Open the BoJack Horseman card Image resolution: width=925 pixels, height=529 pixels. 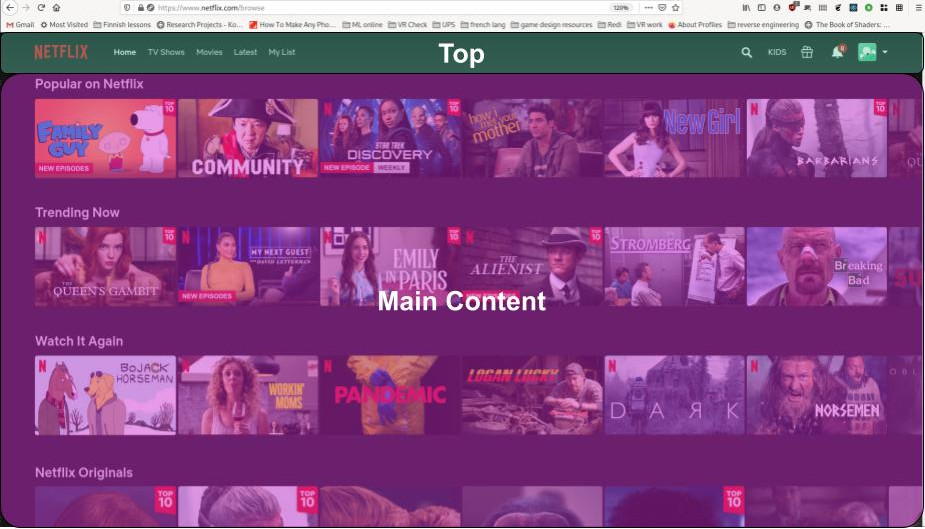click(105, 395)
